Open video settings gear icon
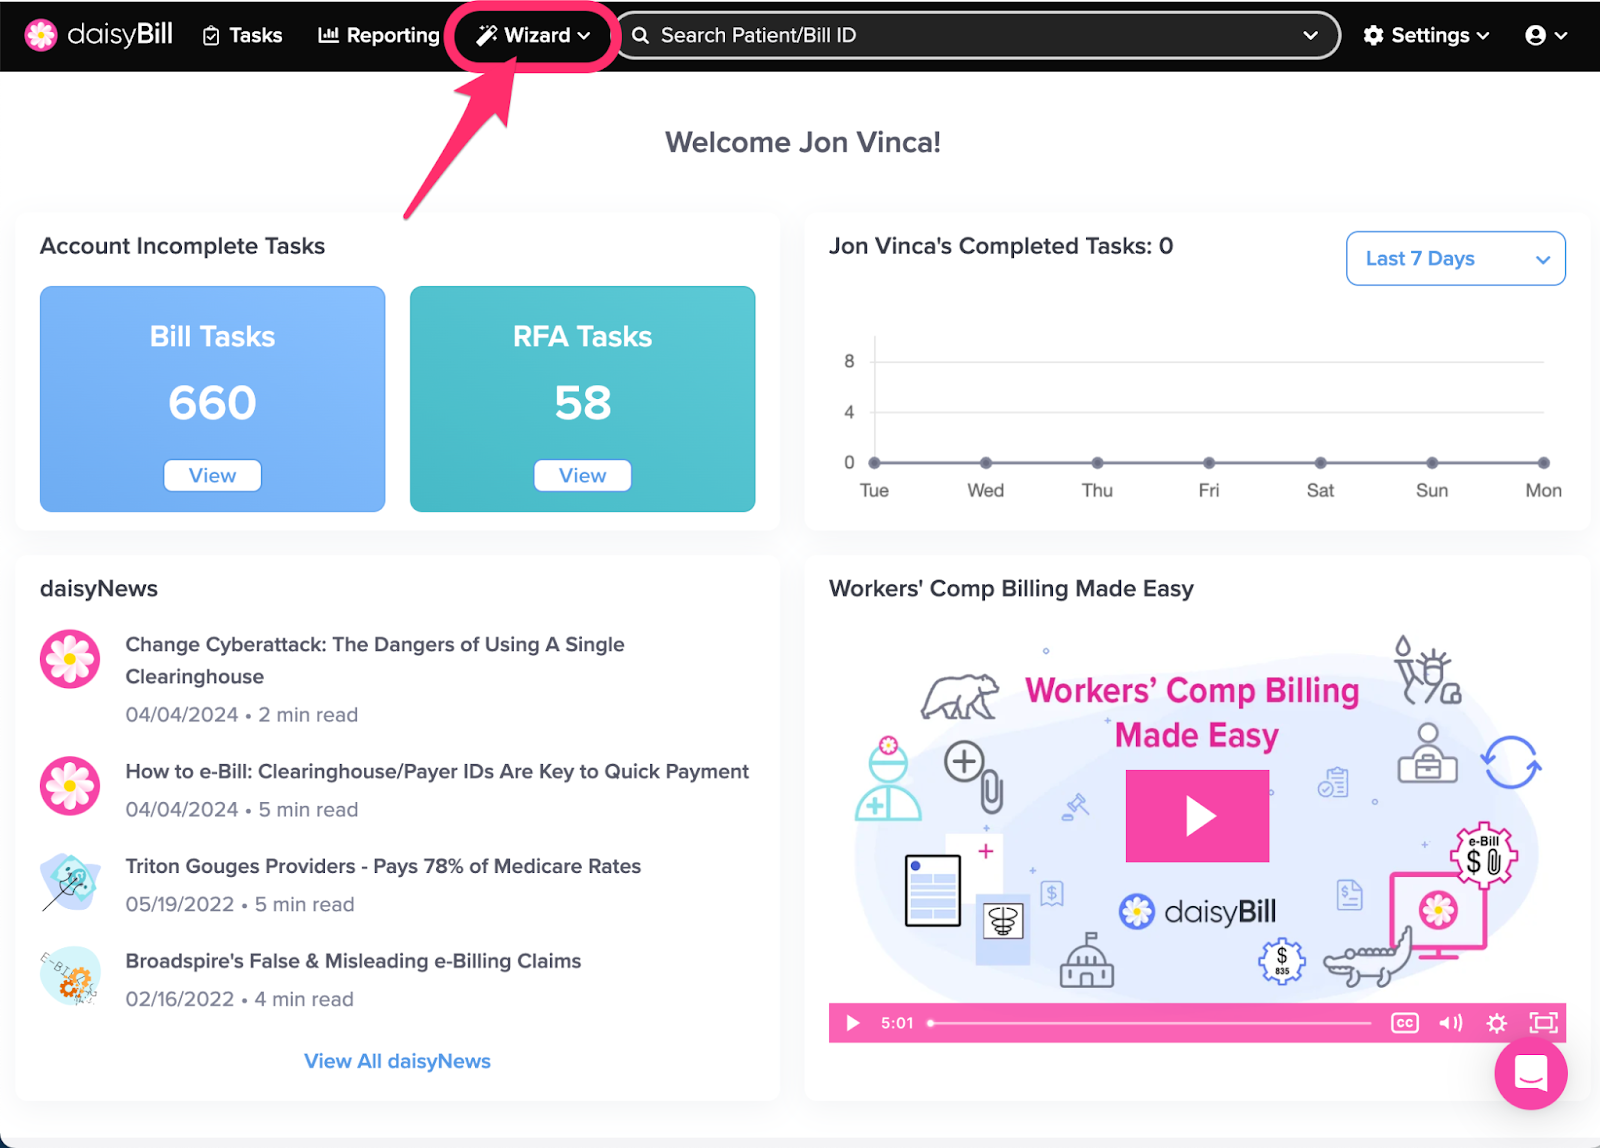The height and width of the screenshot is (1148, 1600). pos(1496,1023)
